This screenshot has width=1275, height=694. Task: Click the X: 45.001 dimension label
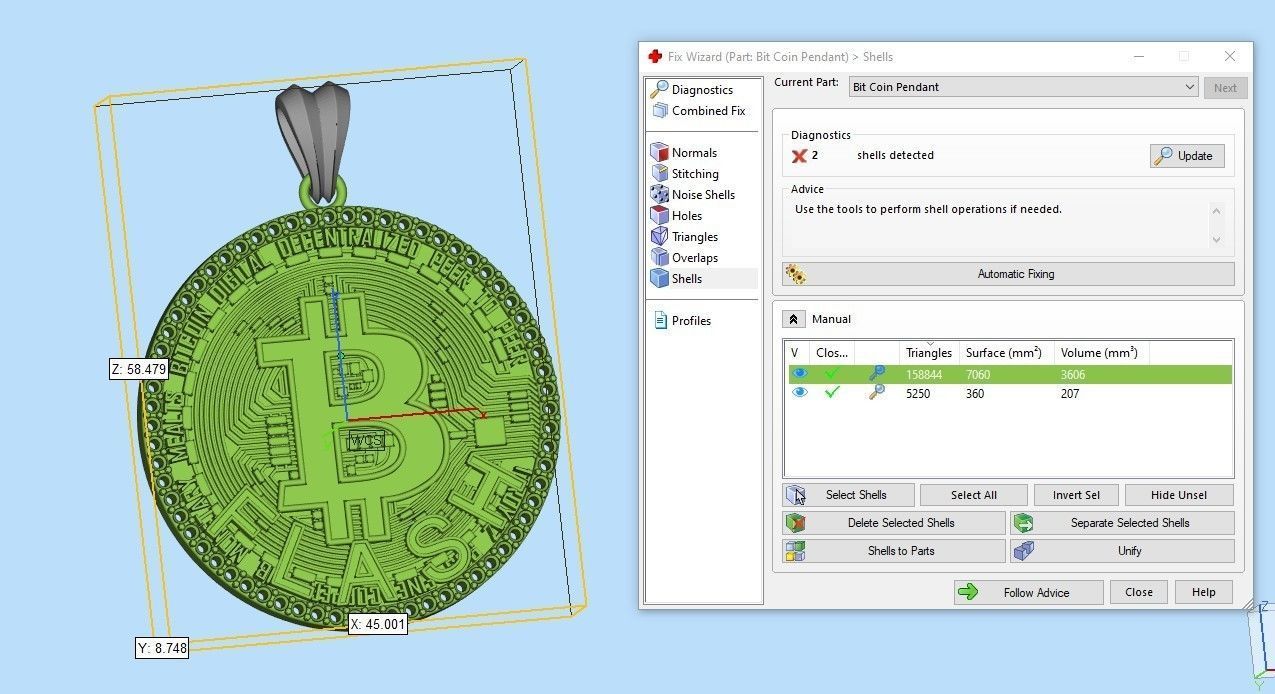pyautogui.click(x=378, y=624)
